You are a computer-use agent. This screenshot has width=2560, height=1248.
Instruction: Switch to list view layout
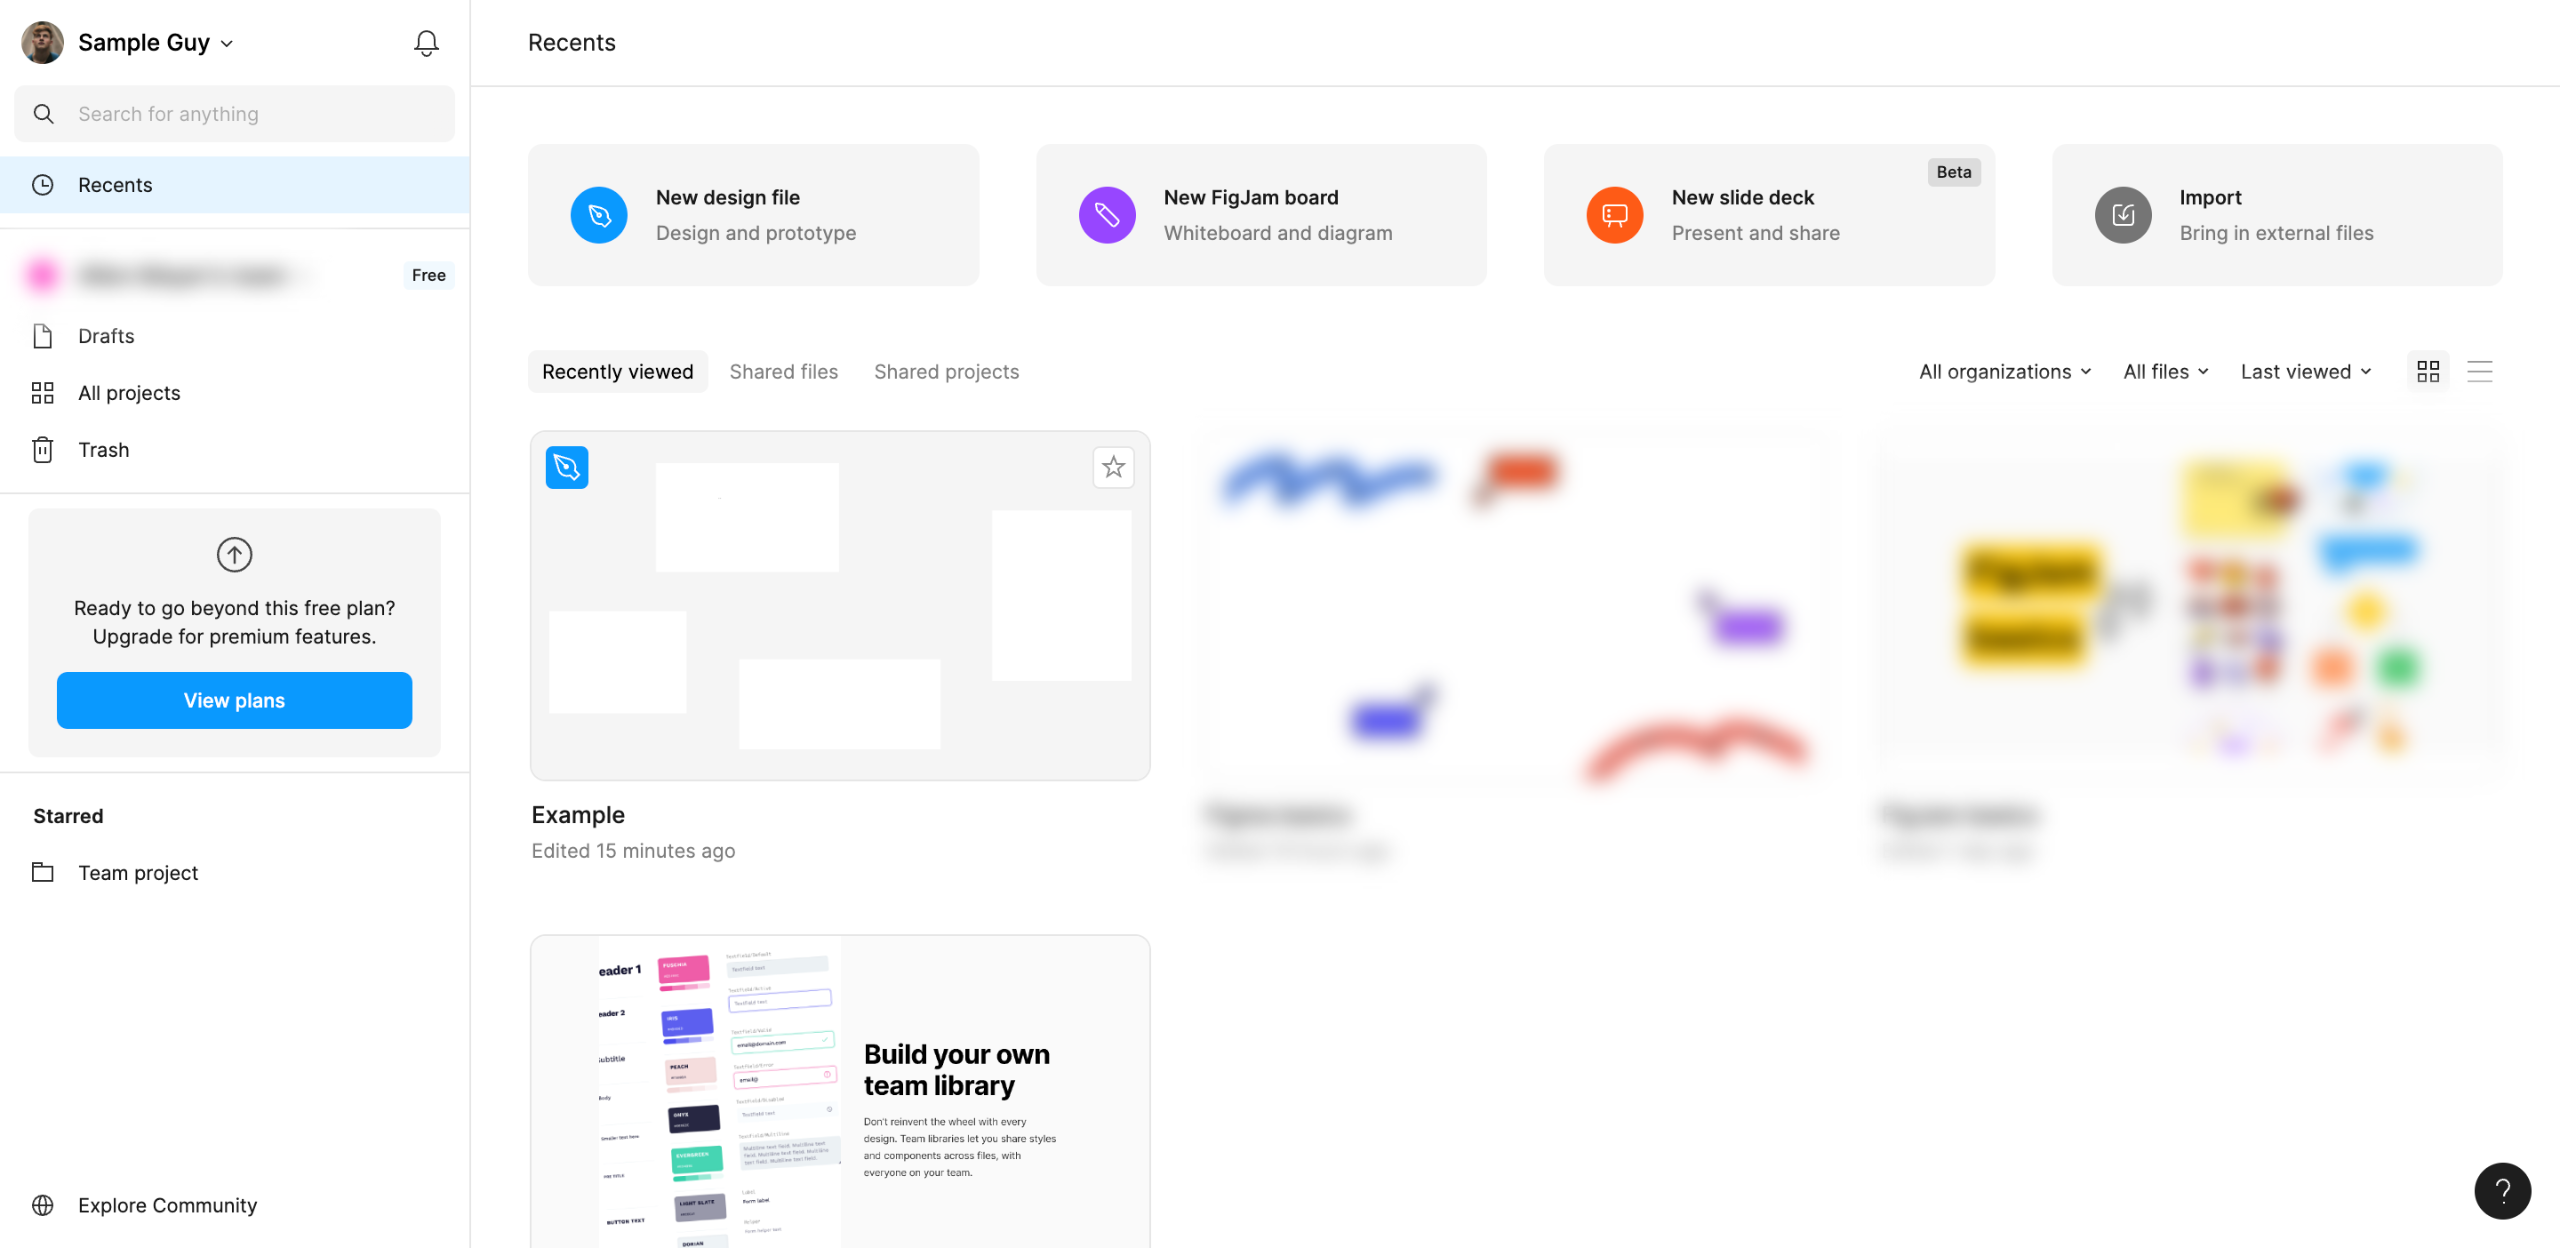(x=2479, y=372)
